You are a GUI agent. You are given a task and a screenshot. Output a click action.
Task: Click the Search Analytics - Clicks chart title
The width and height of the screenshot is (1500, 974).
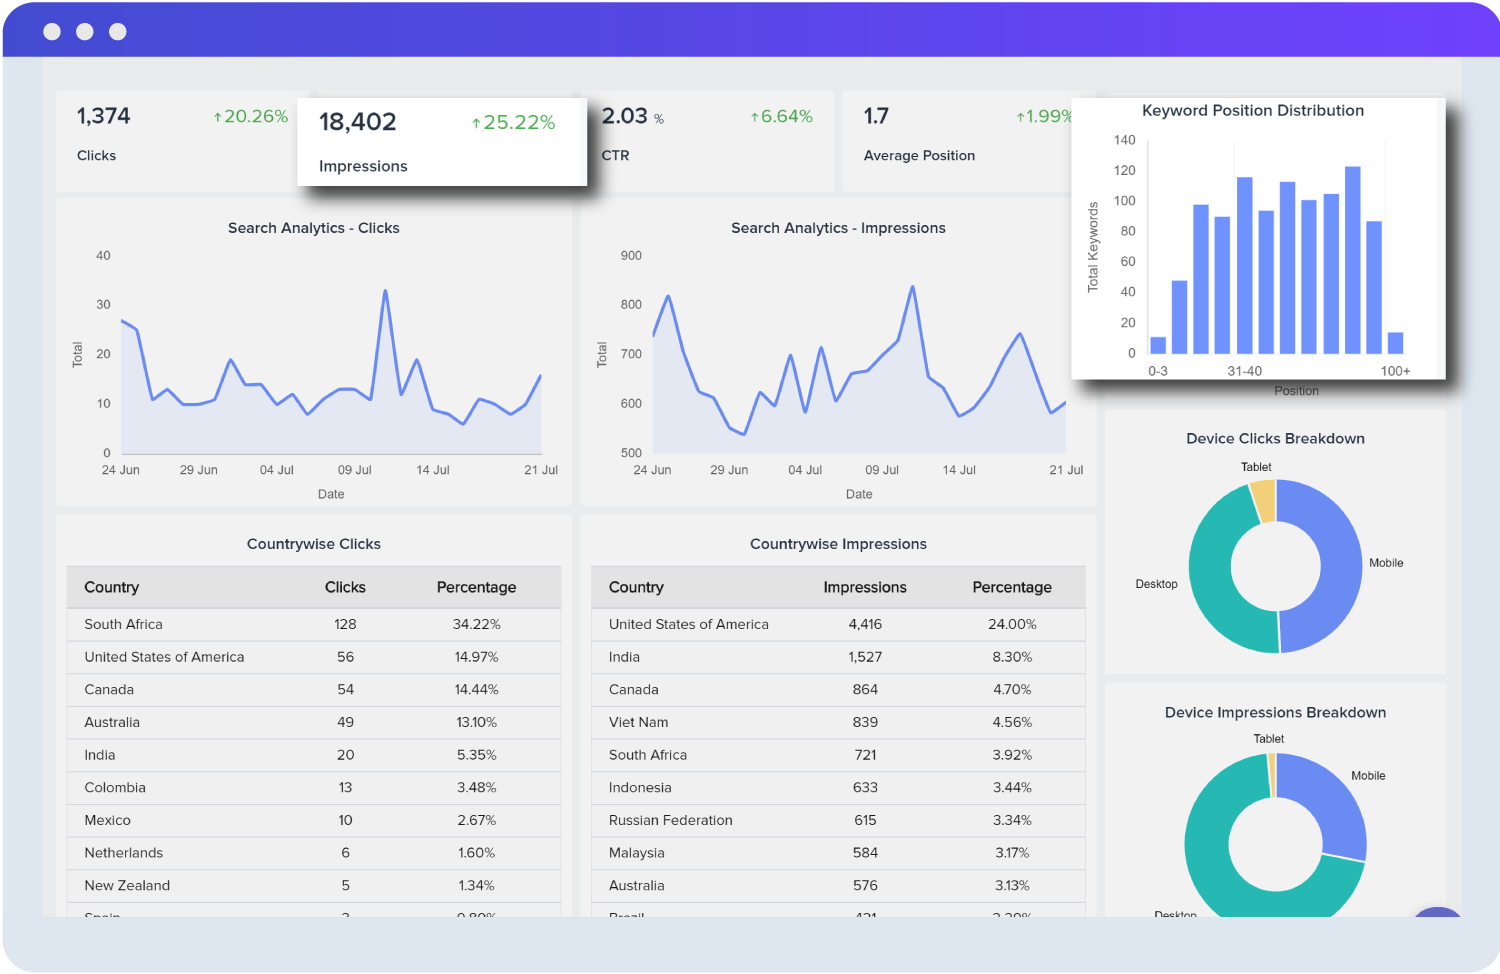coord(313,228)
